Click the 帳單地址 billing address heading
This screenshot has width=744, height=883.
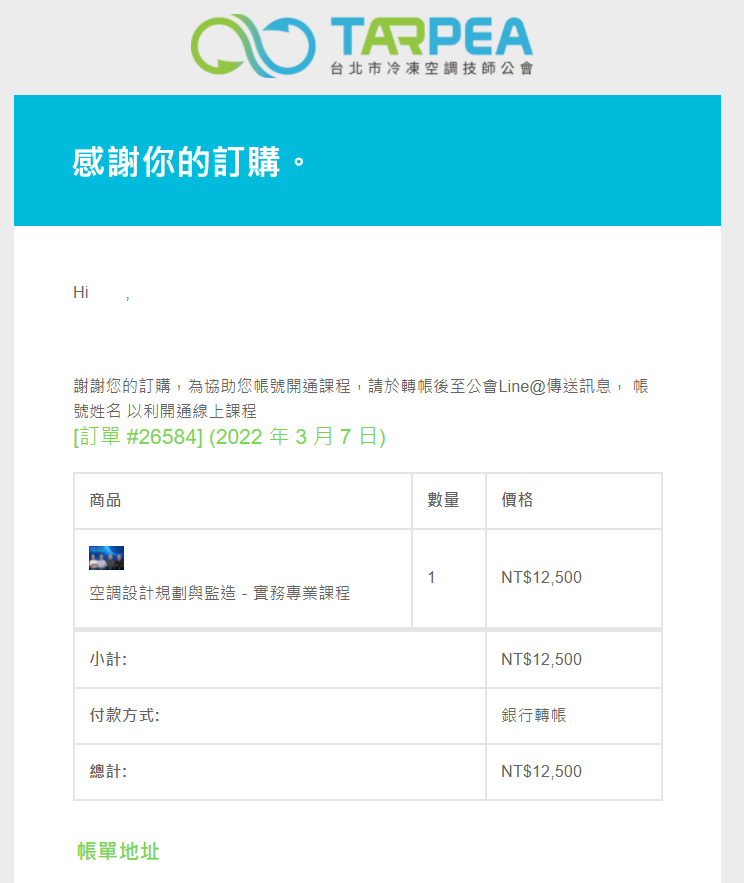tap(118, 851)
